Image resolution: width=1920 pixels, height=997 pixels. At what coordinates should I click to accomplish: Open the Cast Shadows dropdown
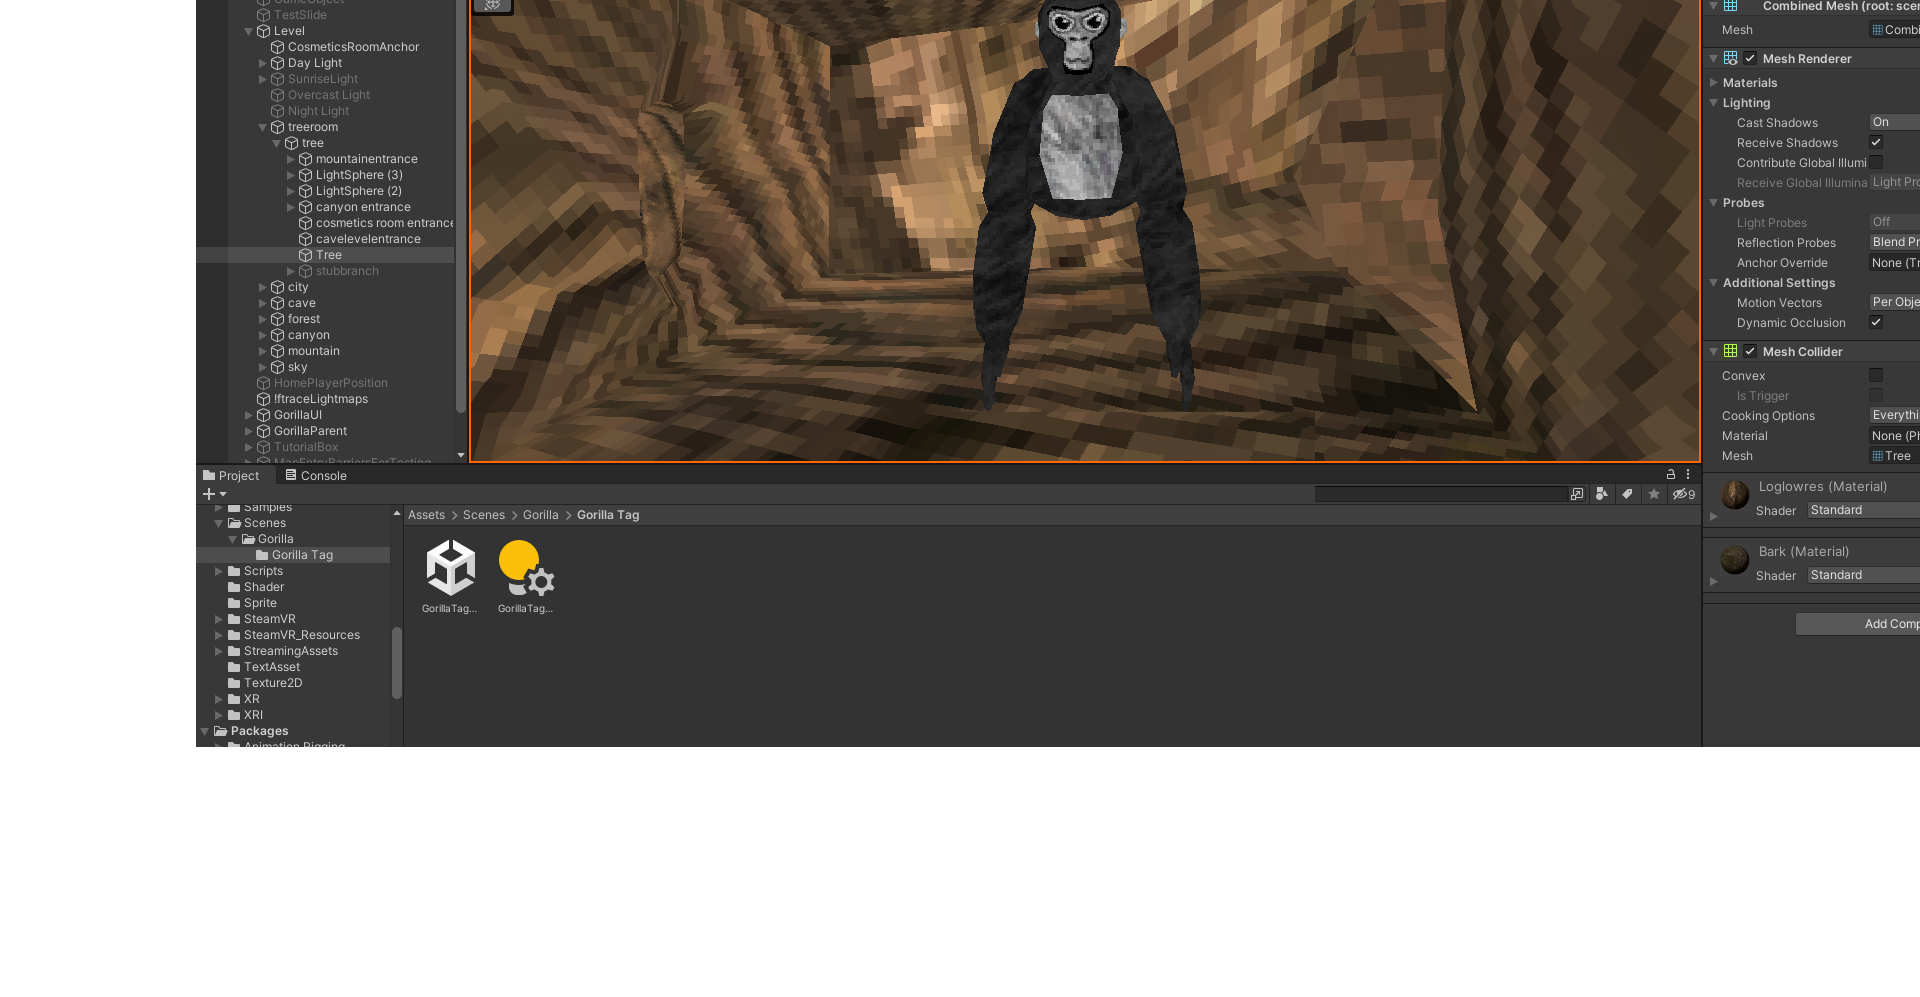pos(1894,122)
